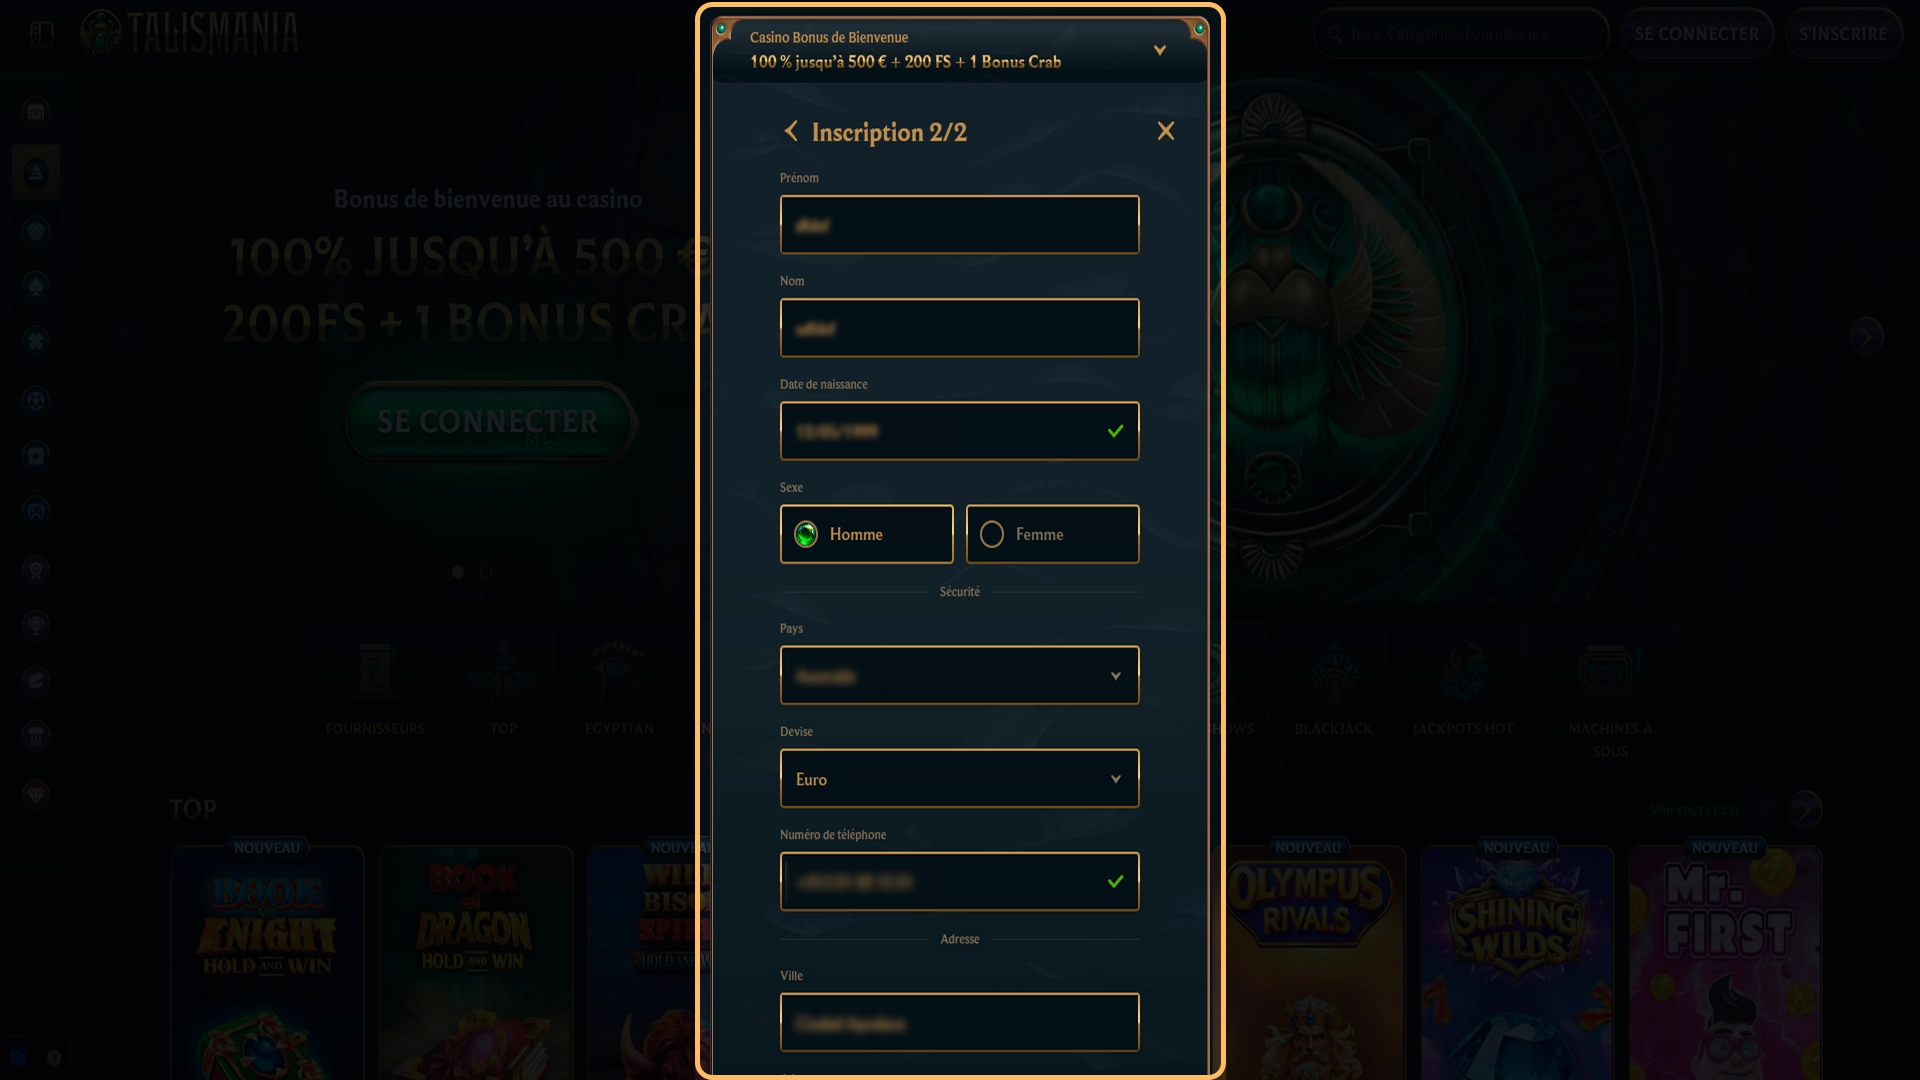
Task: Click the Talismania logo
Action: (190, 33)
